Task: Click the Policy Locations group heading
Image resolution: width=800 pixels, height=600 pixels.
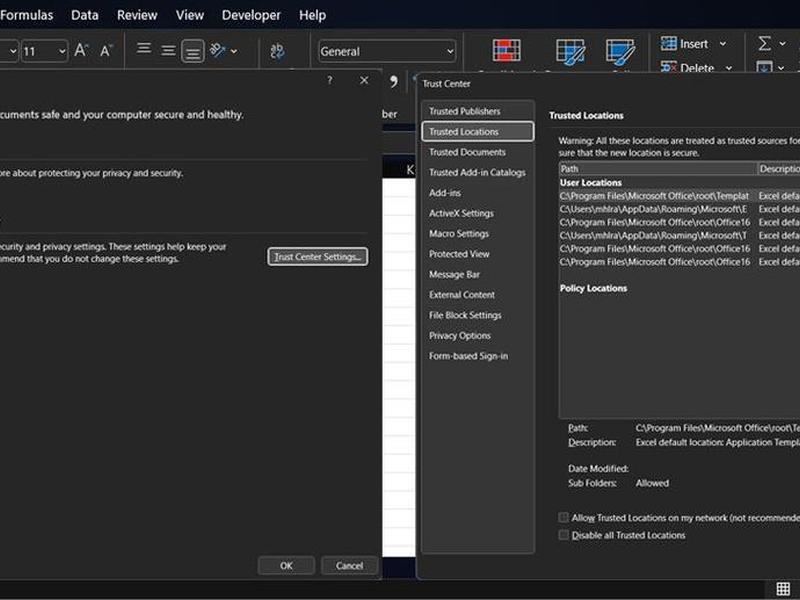Action: 593,288
